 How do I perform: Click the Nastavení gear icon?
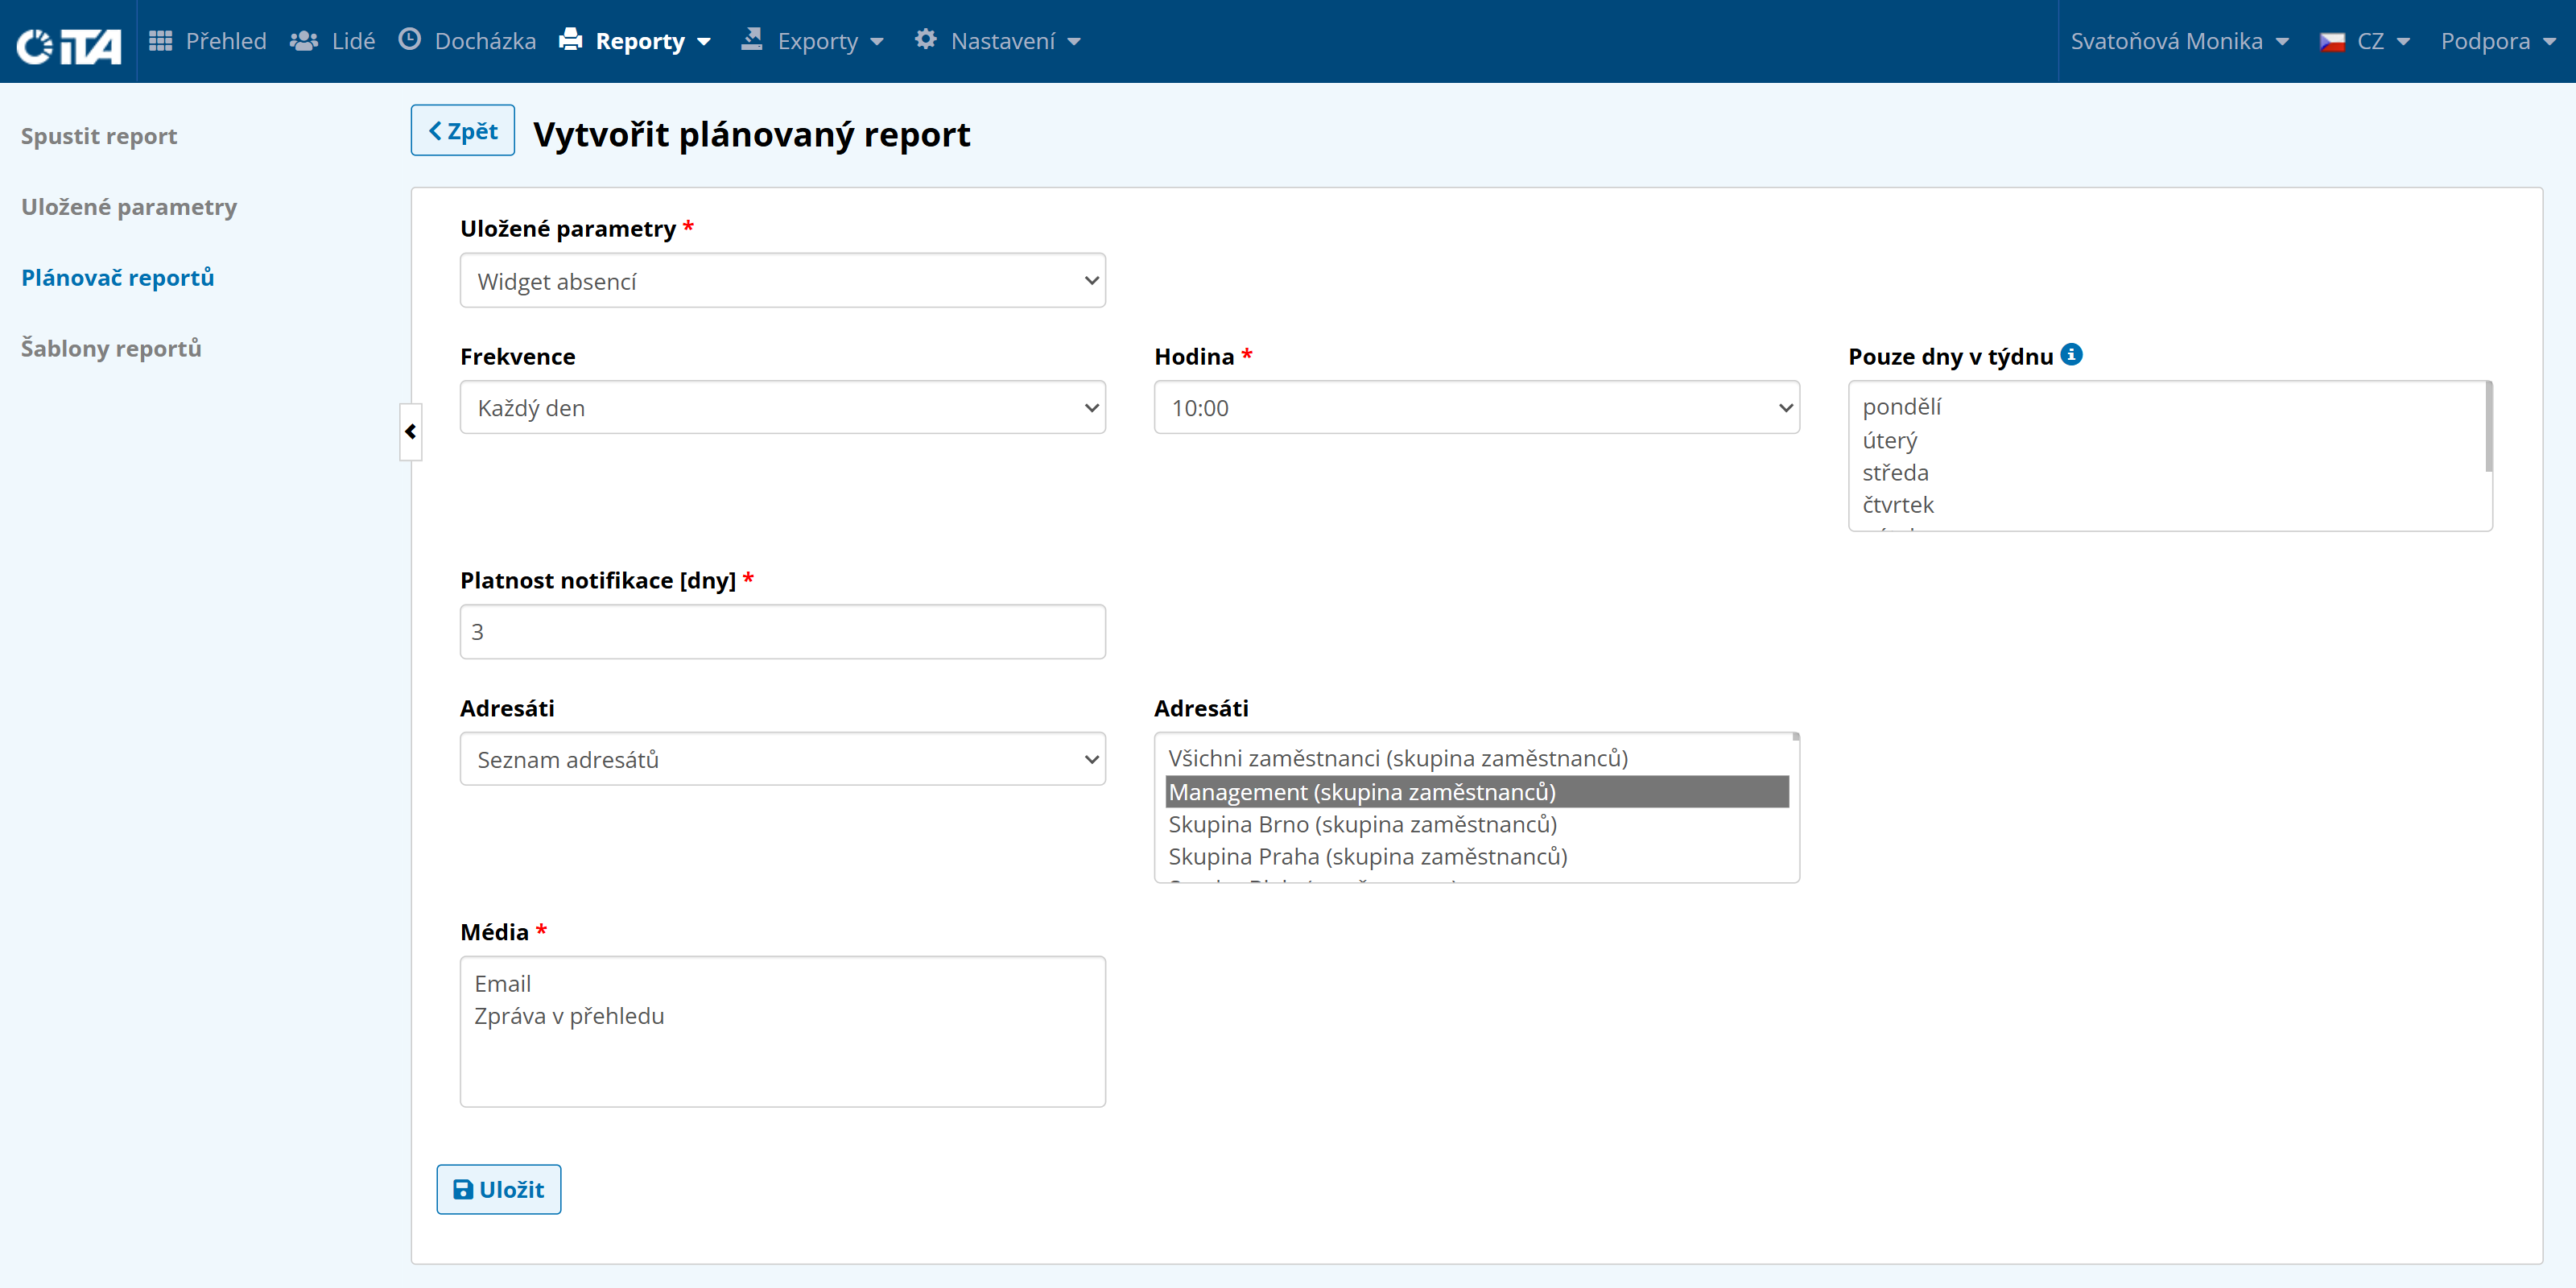coord(926,40)
